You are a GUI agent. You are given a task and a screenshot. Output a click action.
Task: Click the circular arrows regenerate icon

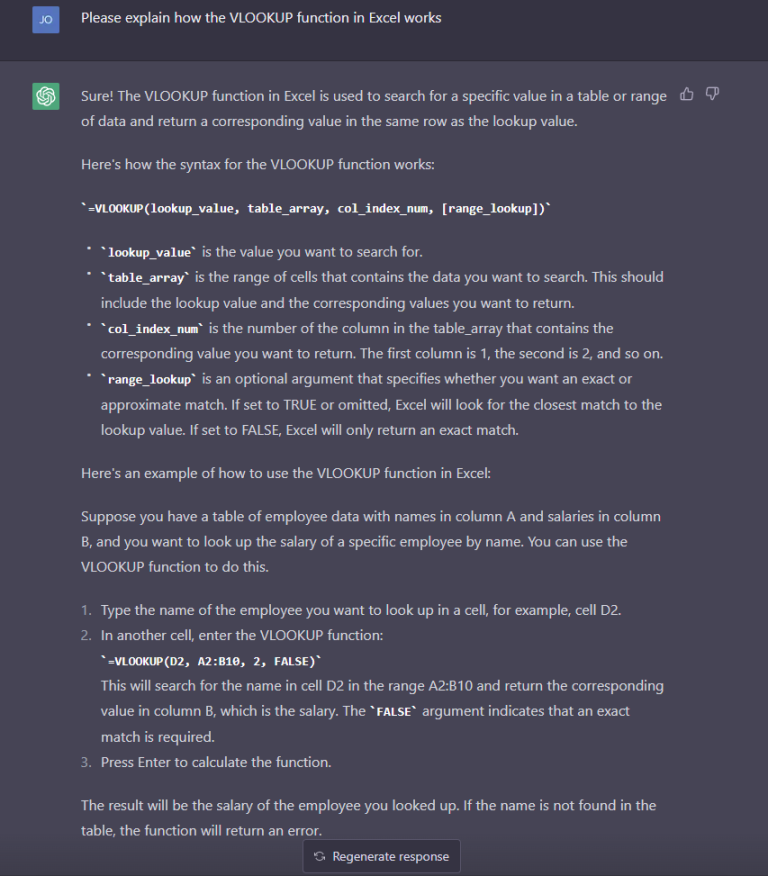[x=320, y=856]
